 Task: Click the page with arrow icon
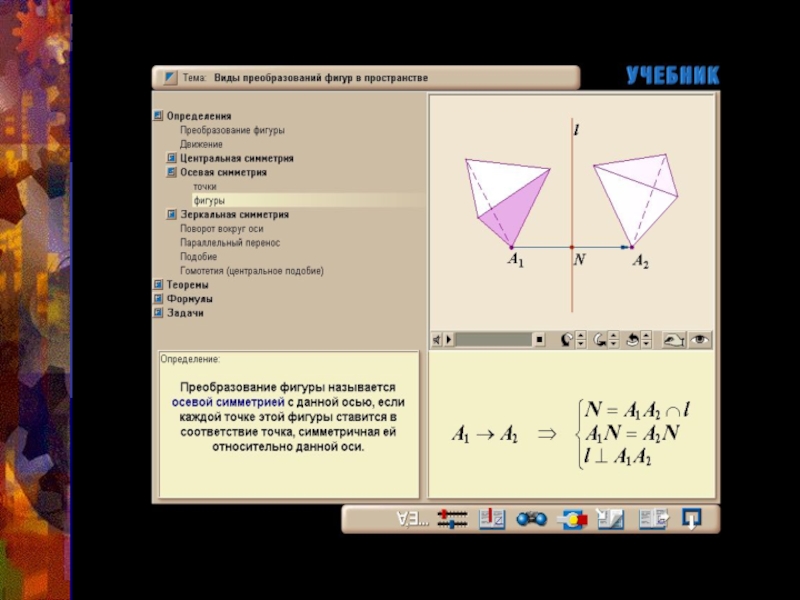(610, 519)
